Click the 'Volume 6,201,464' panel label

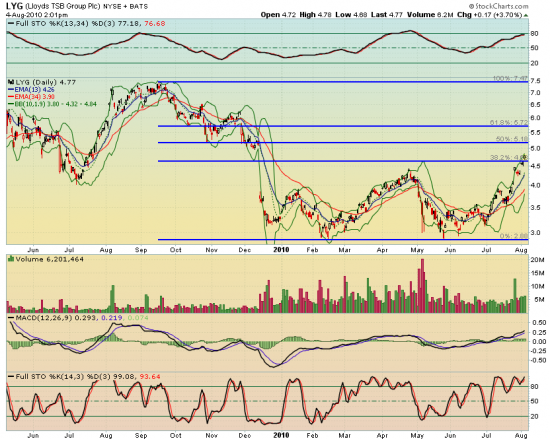pos(49,259)
